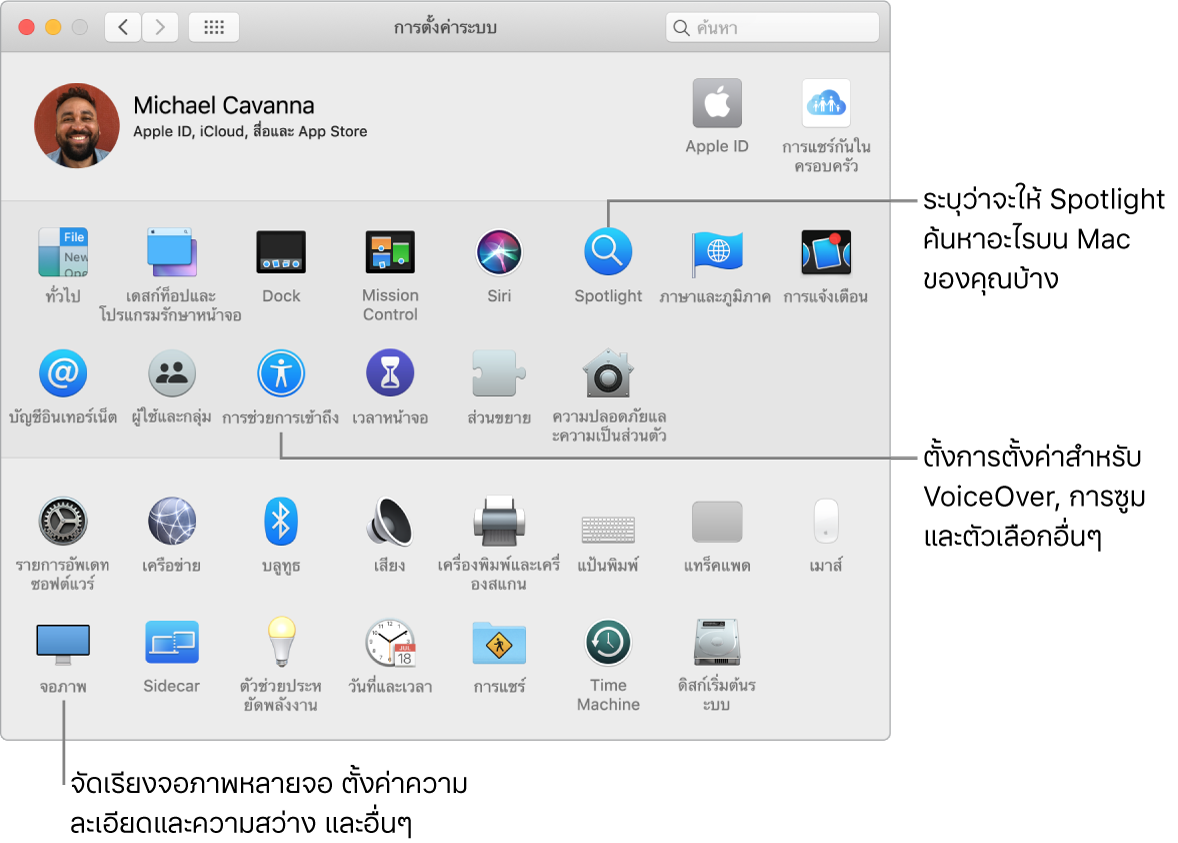The image size is (1178, 843).
Task: Open ส่วนขยาย (Extensions) puzzle icon
Action: [x=499, y=373]
